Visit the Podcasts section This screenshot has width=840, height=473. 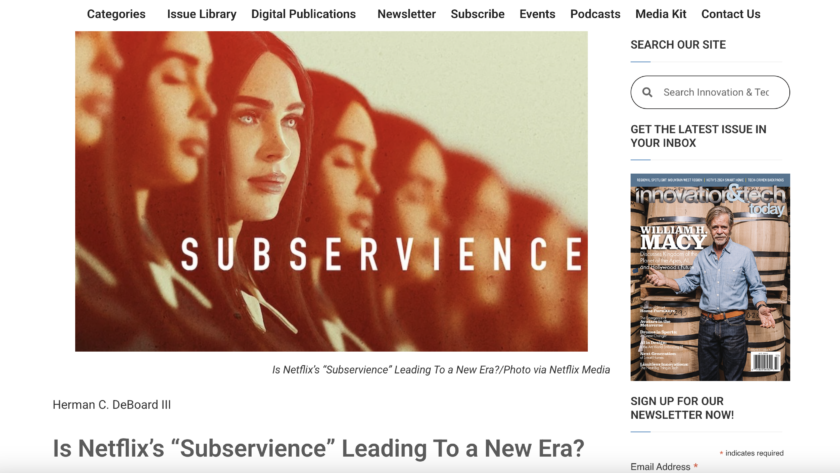[x=595, y=14]
